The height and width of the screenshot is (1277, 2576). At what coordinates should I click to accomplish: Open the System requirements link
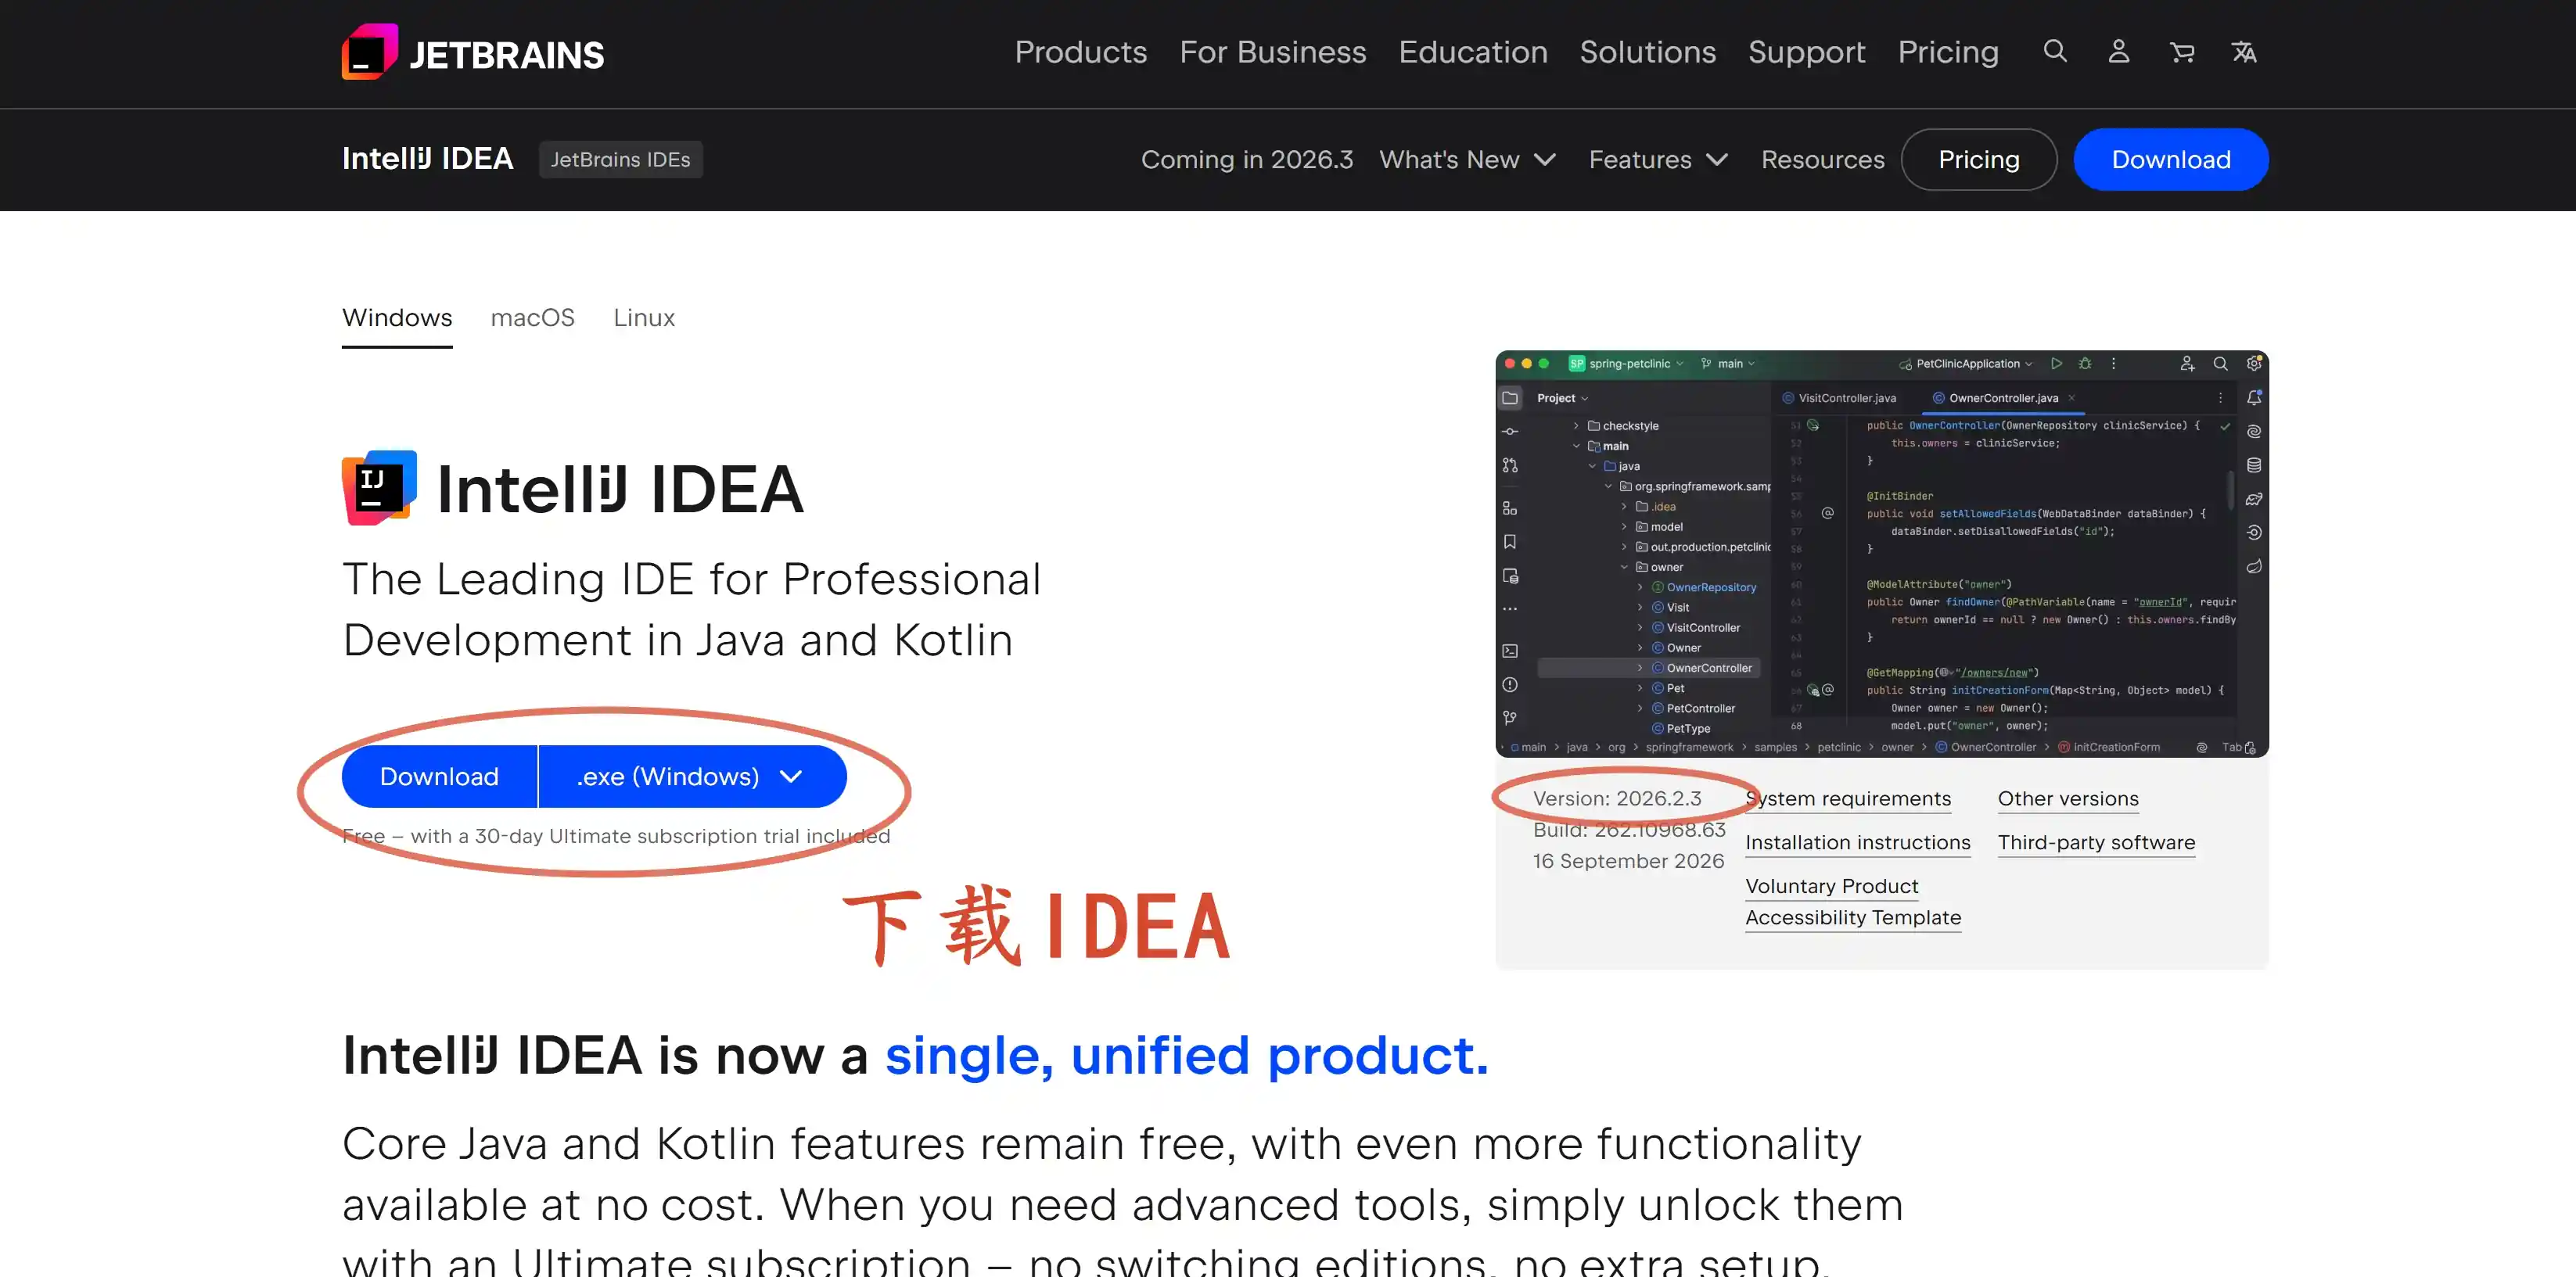point(1848,799)
